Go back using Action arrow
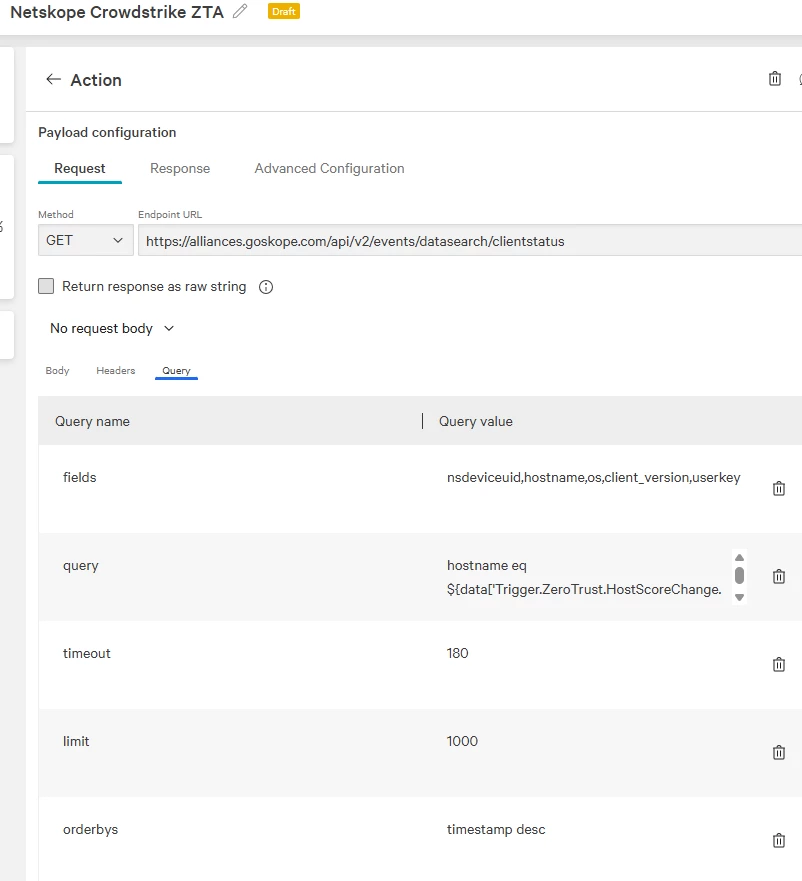The image size is (802, 881). click(53, 79)
